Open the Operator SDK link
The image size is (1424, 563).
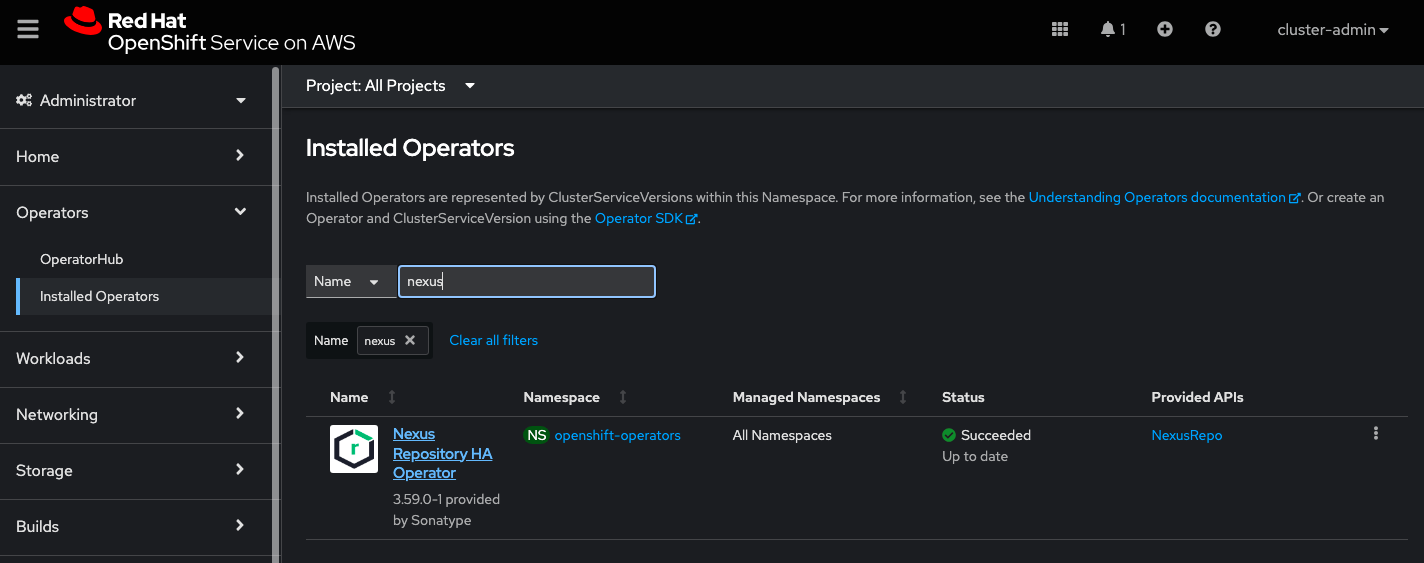point(645,218)
